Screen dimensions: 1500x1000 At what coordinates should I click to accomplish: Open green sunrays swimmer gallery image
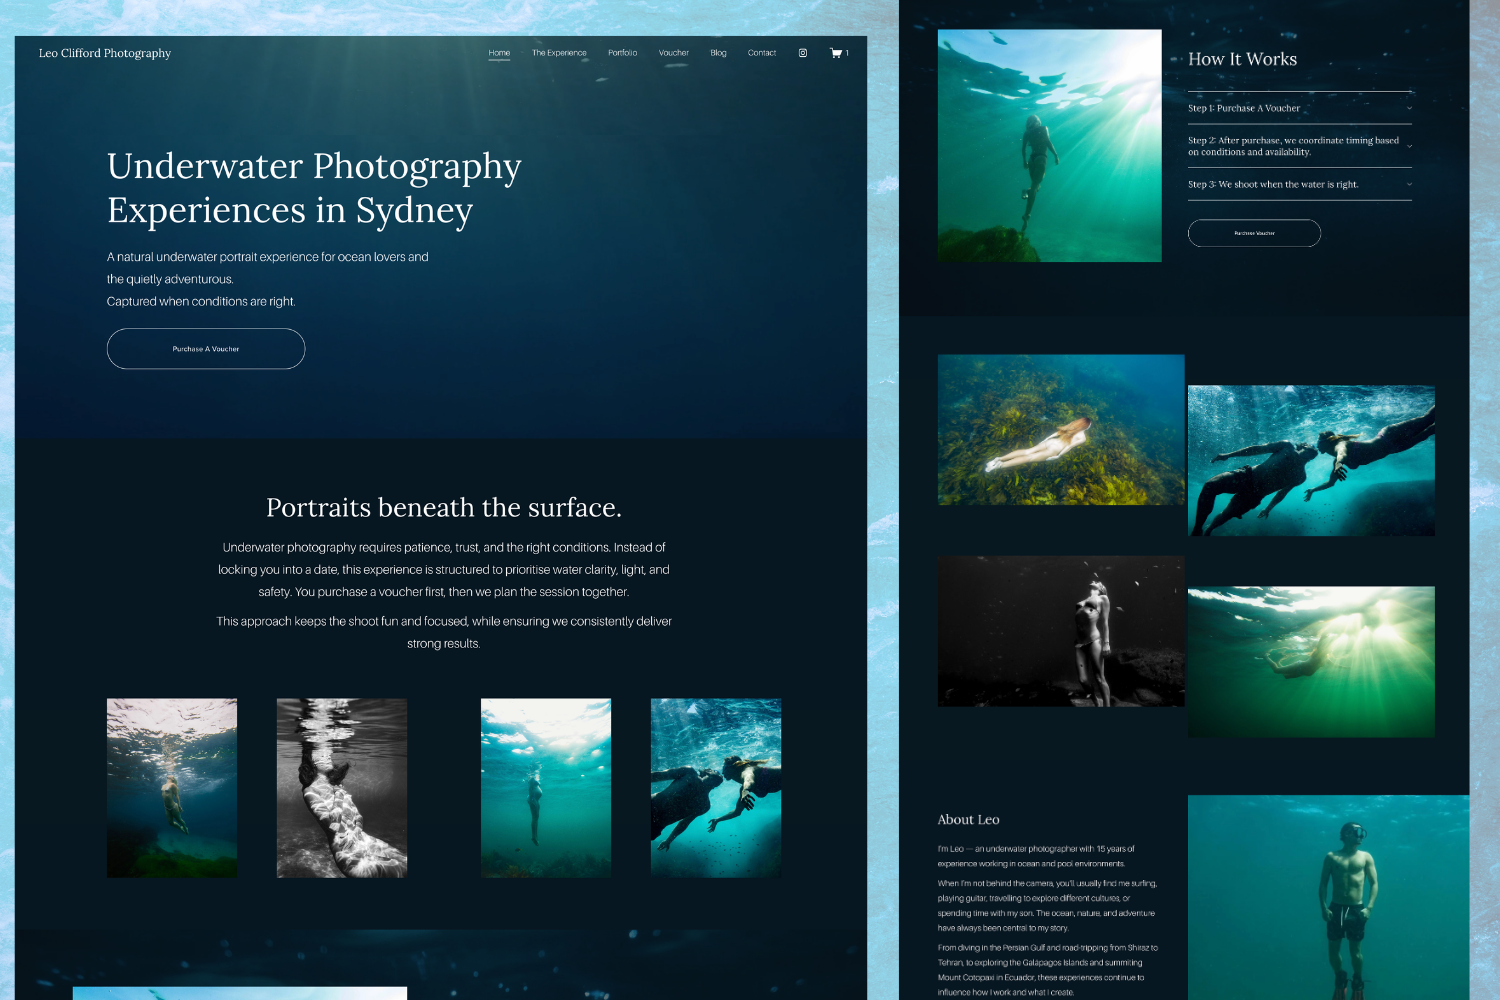[x=1311, y=662]
